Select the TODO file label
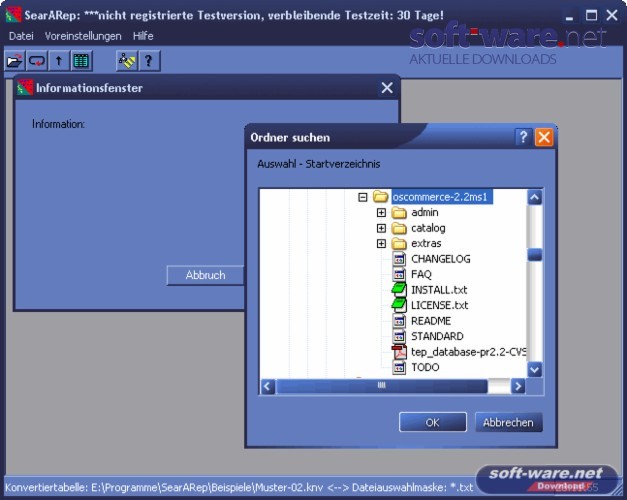The height and width of the screenshot is (500, 627). 425,367
